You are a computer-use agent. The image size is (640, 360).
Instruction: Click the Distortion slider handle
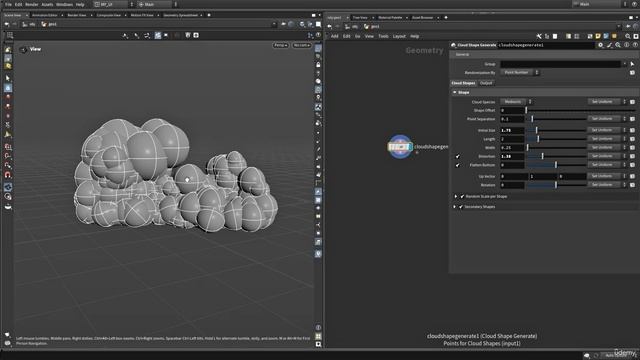click(x=542, y=156)
